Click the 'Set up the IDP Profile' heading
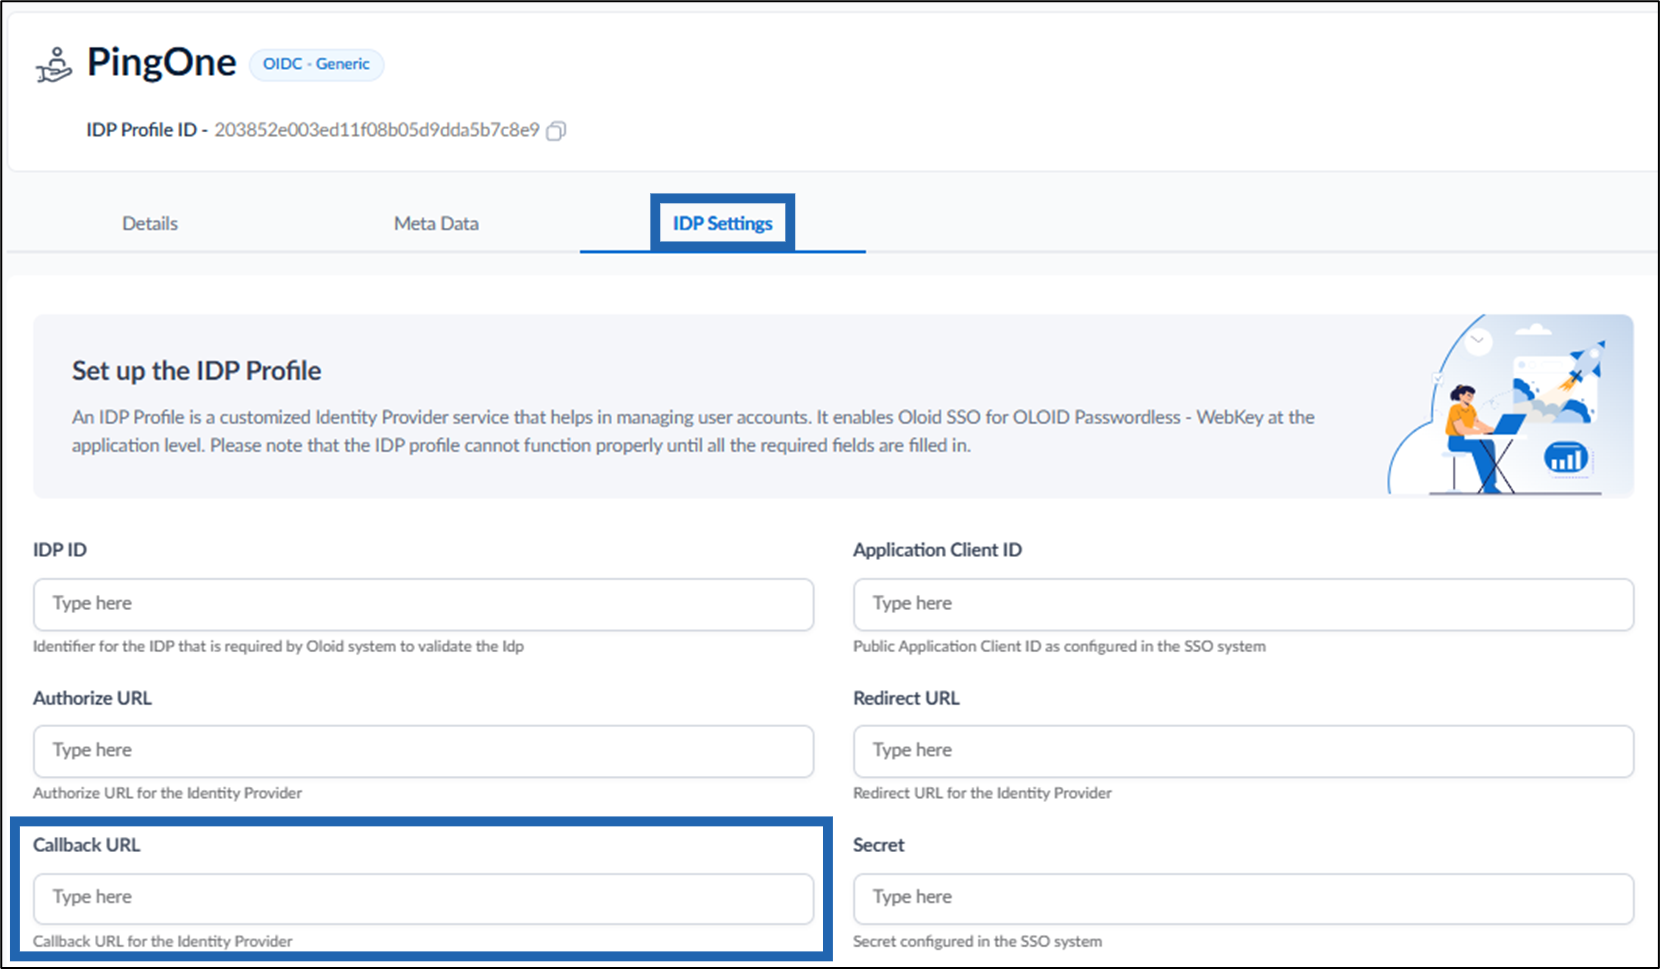The image size is (1660, 969). click(196, 371)
